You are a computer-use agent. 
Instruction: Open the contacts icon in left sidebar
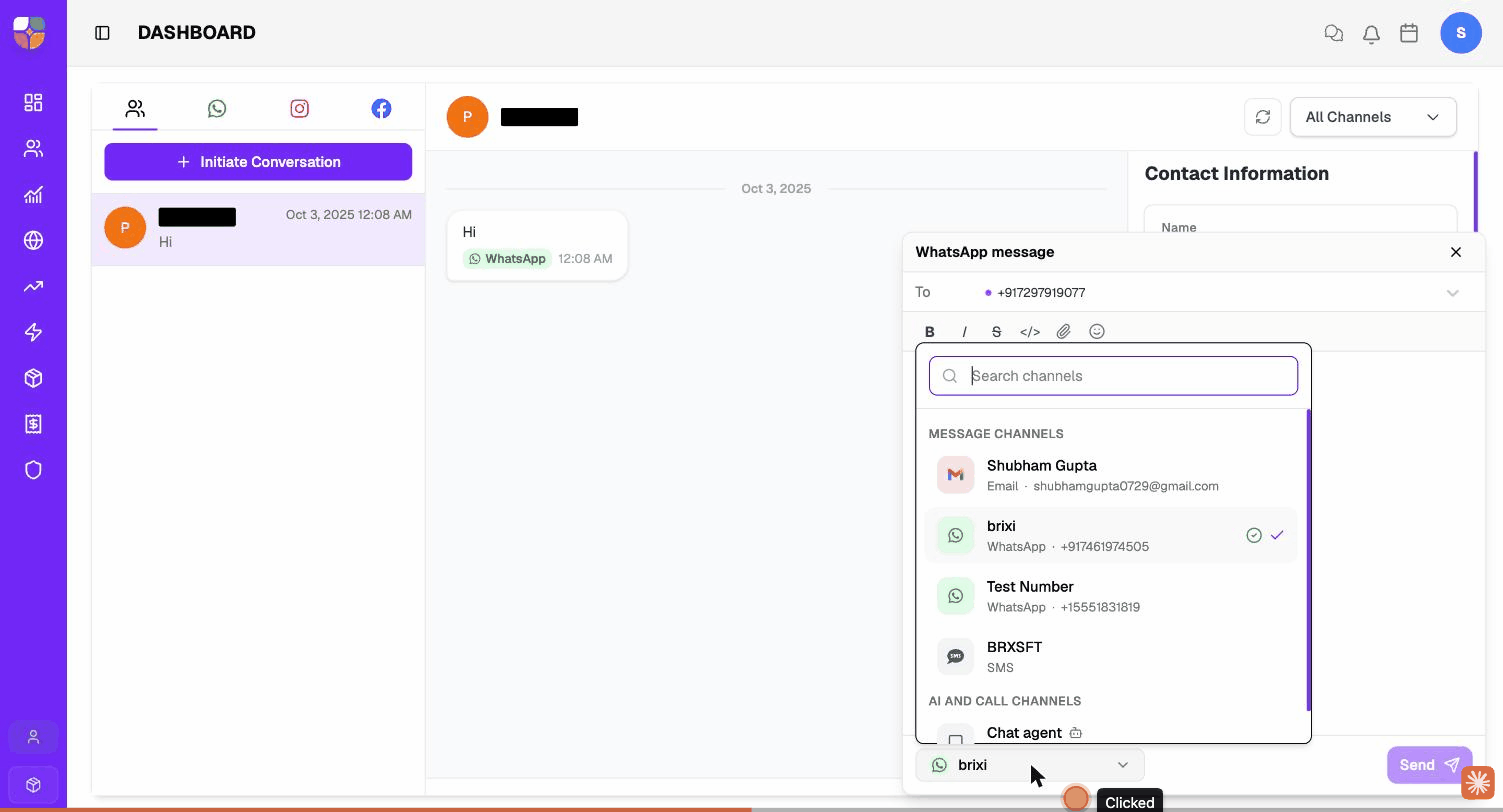pyautogui.click(x=33, y=148)
